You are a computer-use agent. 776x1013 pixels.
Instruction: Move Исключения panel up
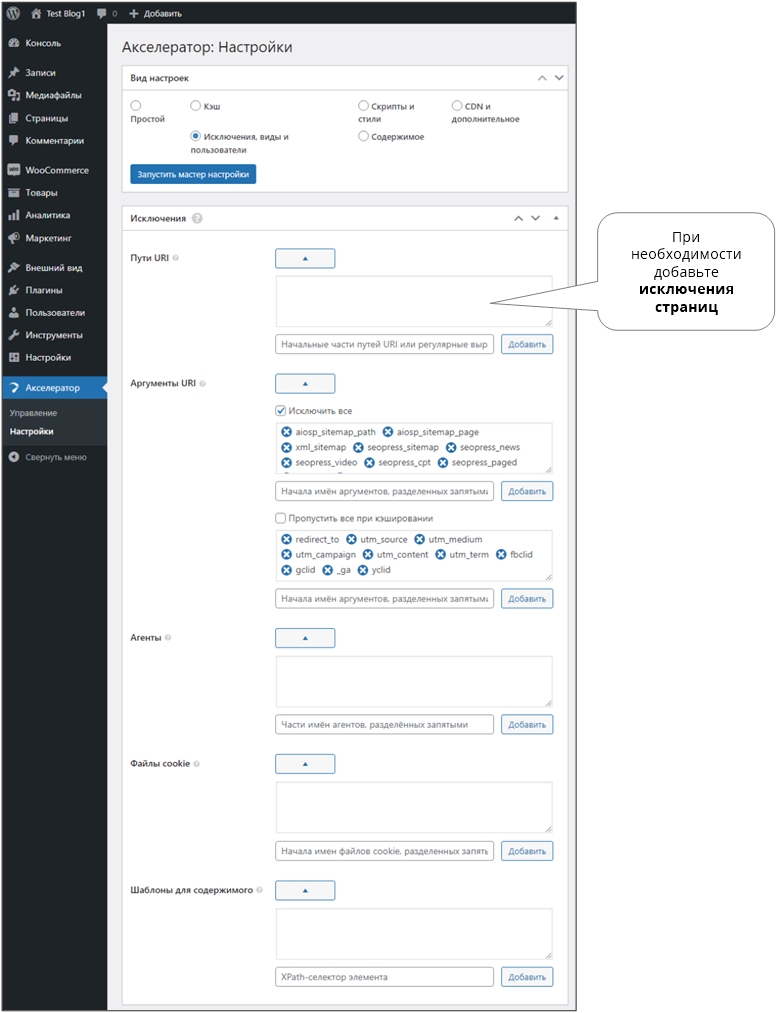[518, 218]
